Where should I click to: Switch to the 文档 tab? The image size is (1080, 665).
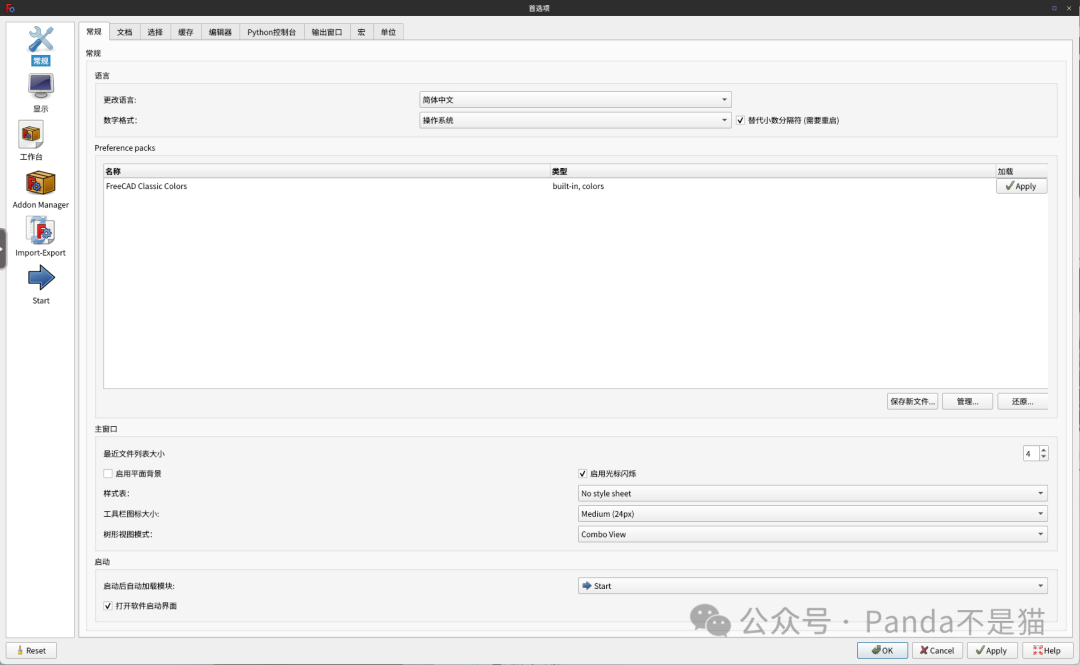[125, 32]
